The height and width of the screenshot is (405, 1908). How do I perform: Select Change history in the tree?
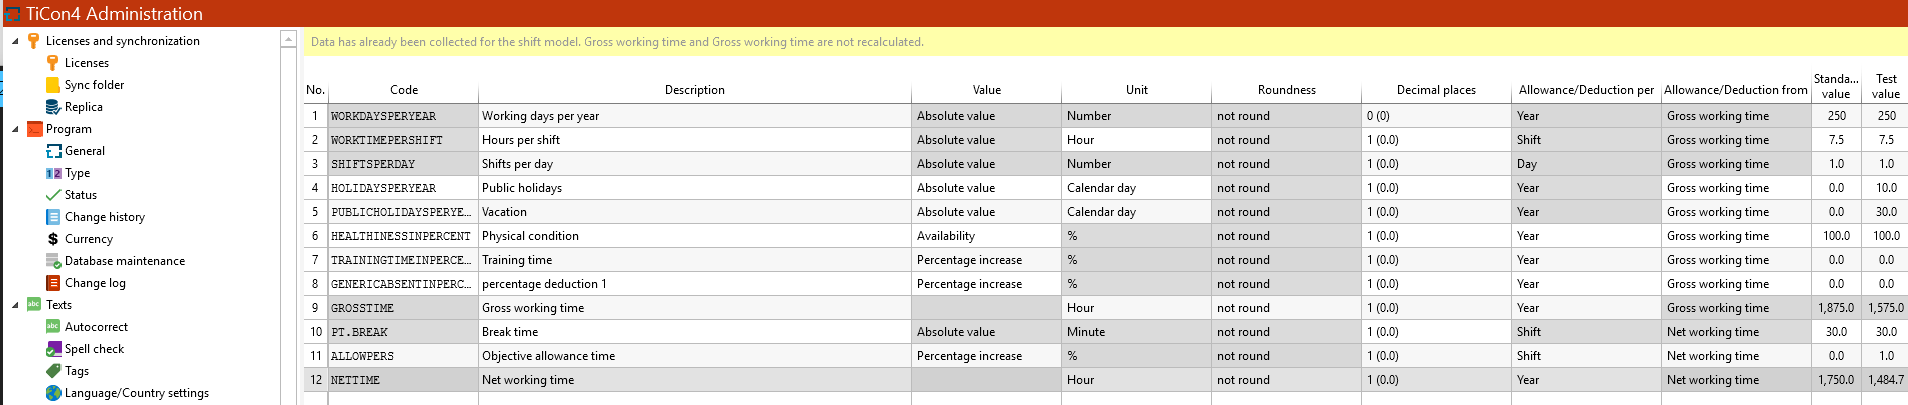point(104,217)
